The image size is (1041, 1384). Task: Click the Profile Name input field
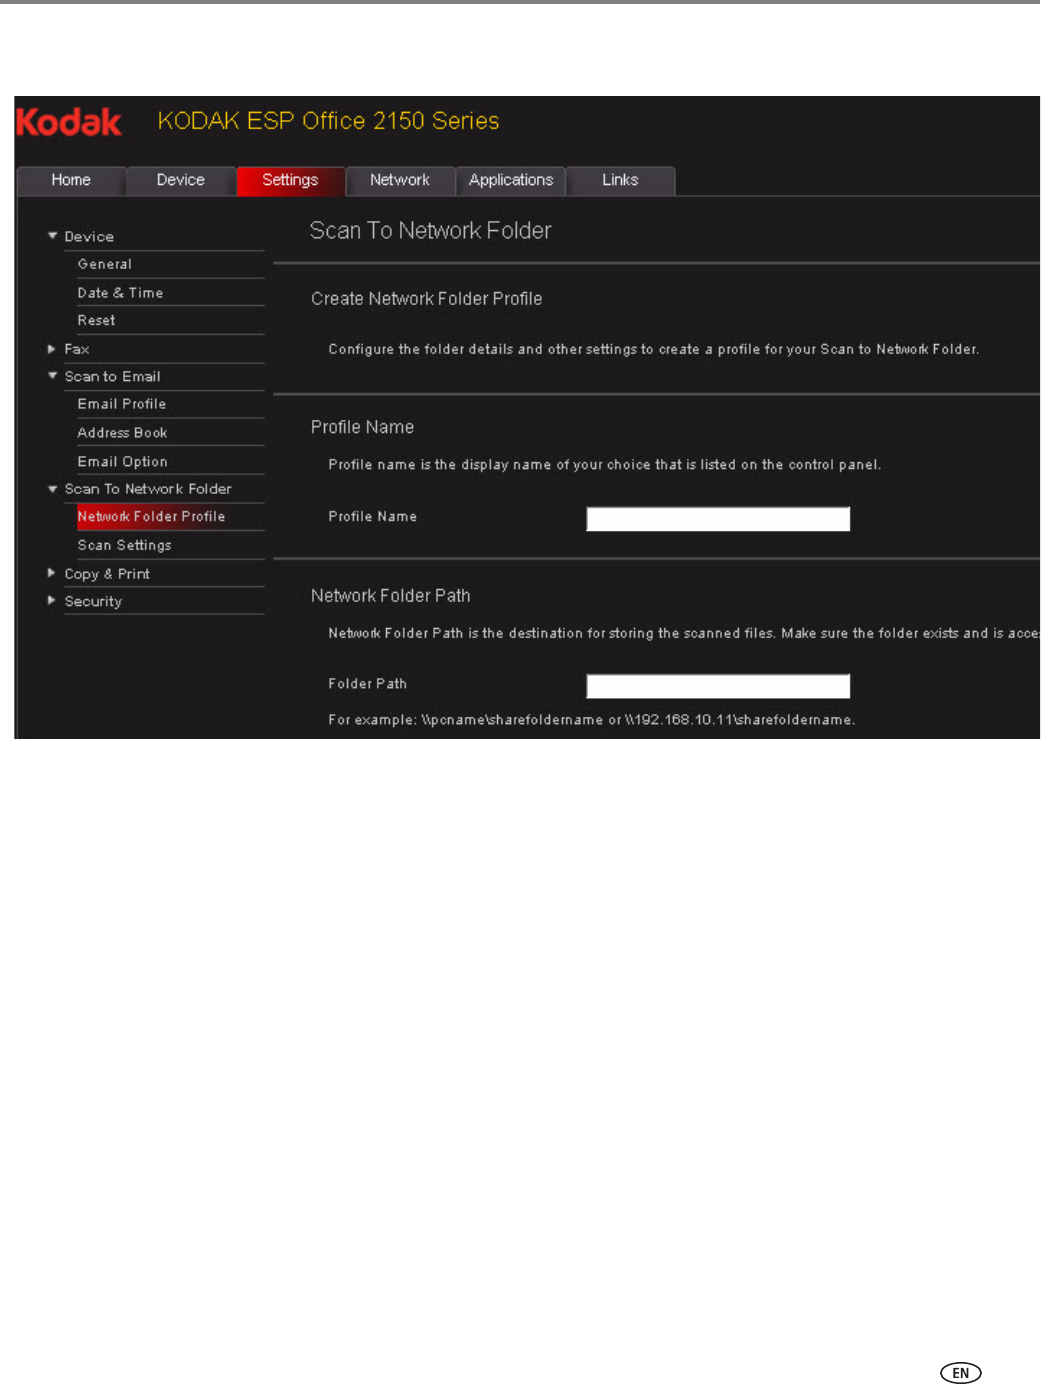tap(718, 519)
